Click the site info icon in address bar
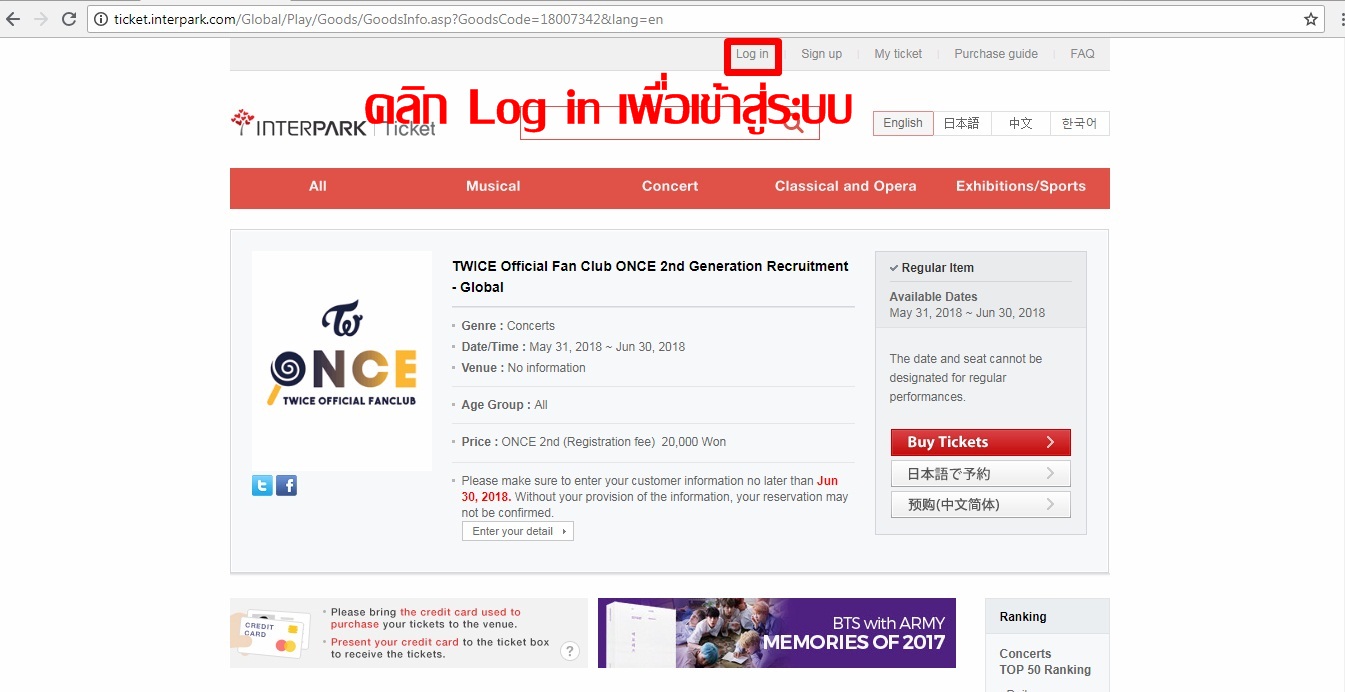Screen dimensions: 1345x692 tap(101, 19)
